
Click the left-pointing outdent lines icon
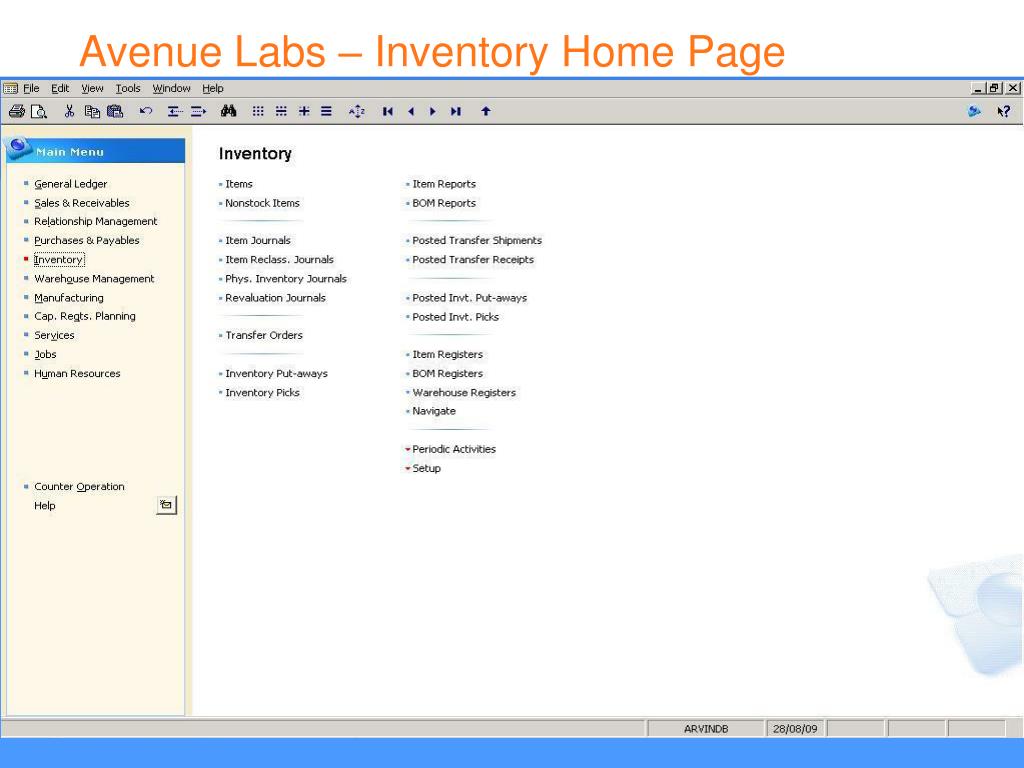pos(174,112)
